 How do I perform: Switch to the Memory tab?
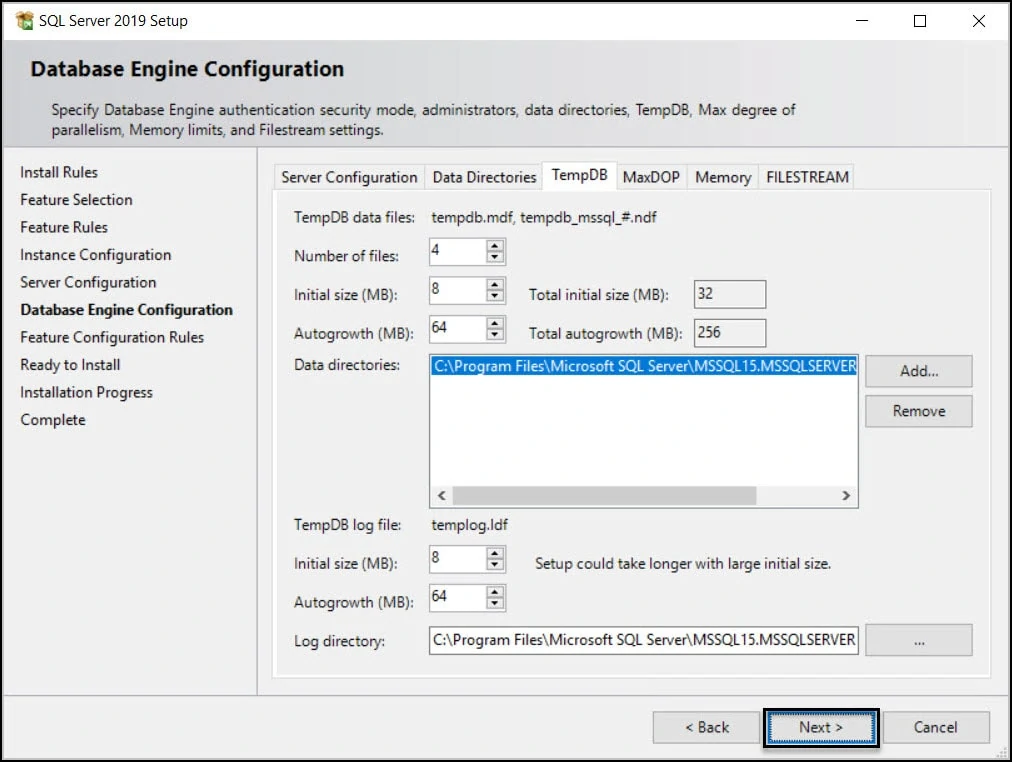tap(723, 177)
